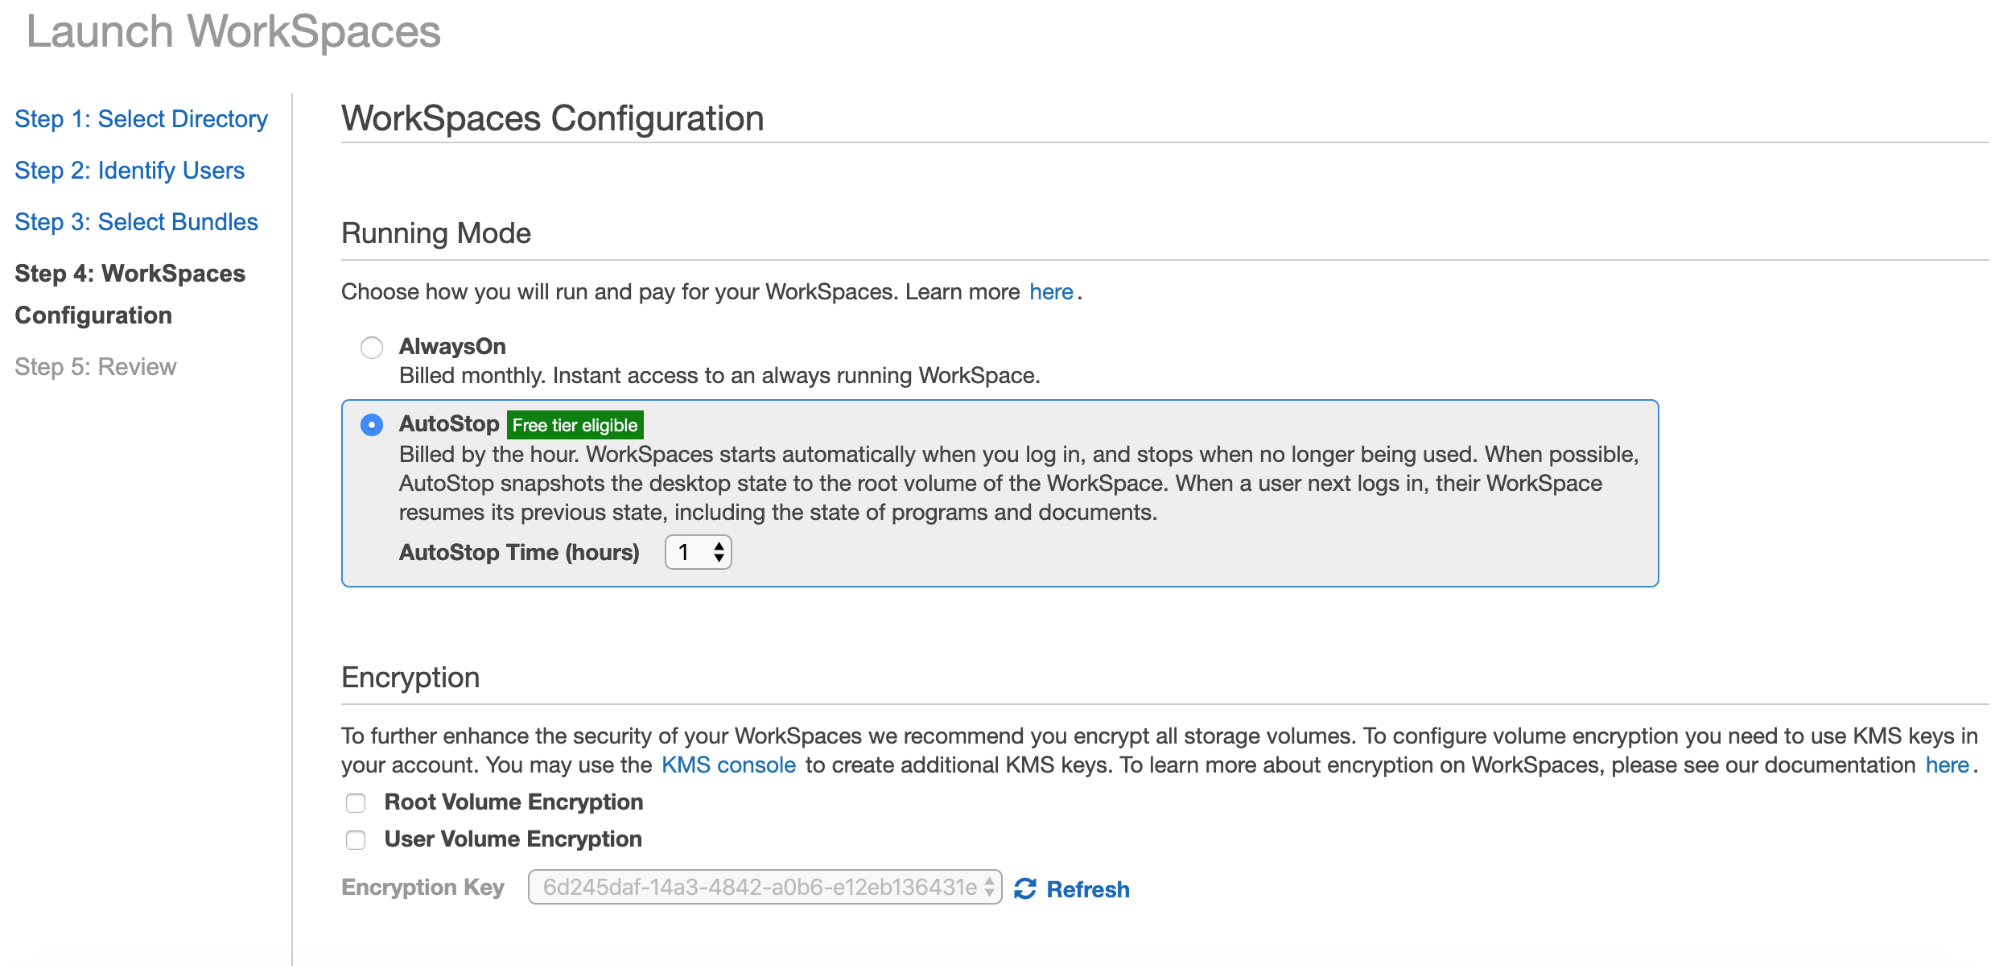Screen dimensions: 1999x966
Task: Navigate to Step 3: Select Bundles
Action: (x=136, y=222)
